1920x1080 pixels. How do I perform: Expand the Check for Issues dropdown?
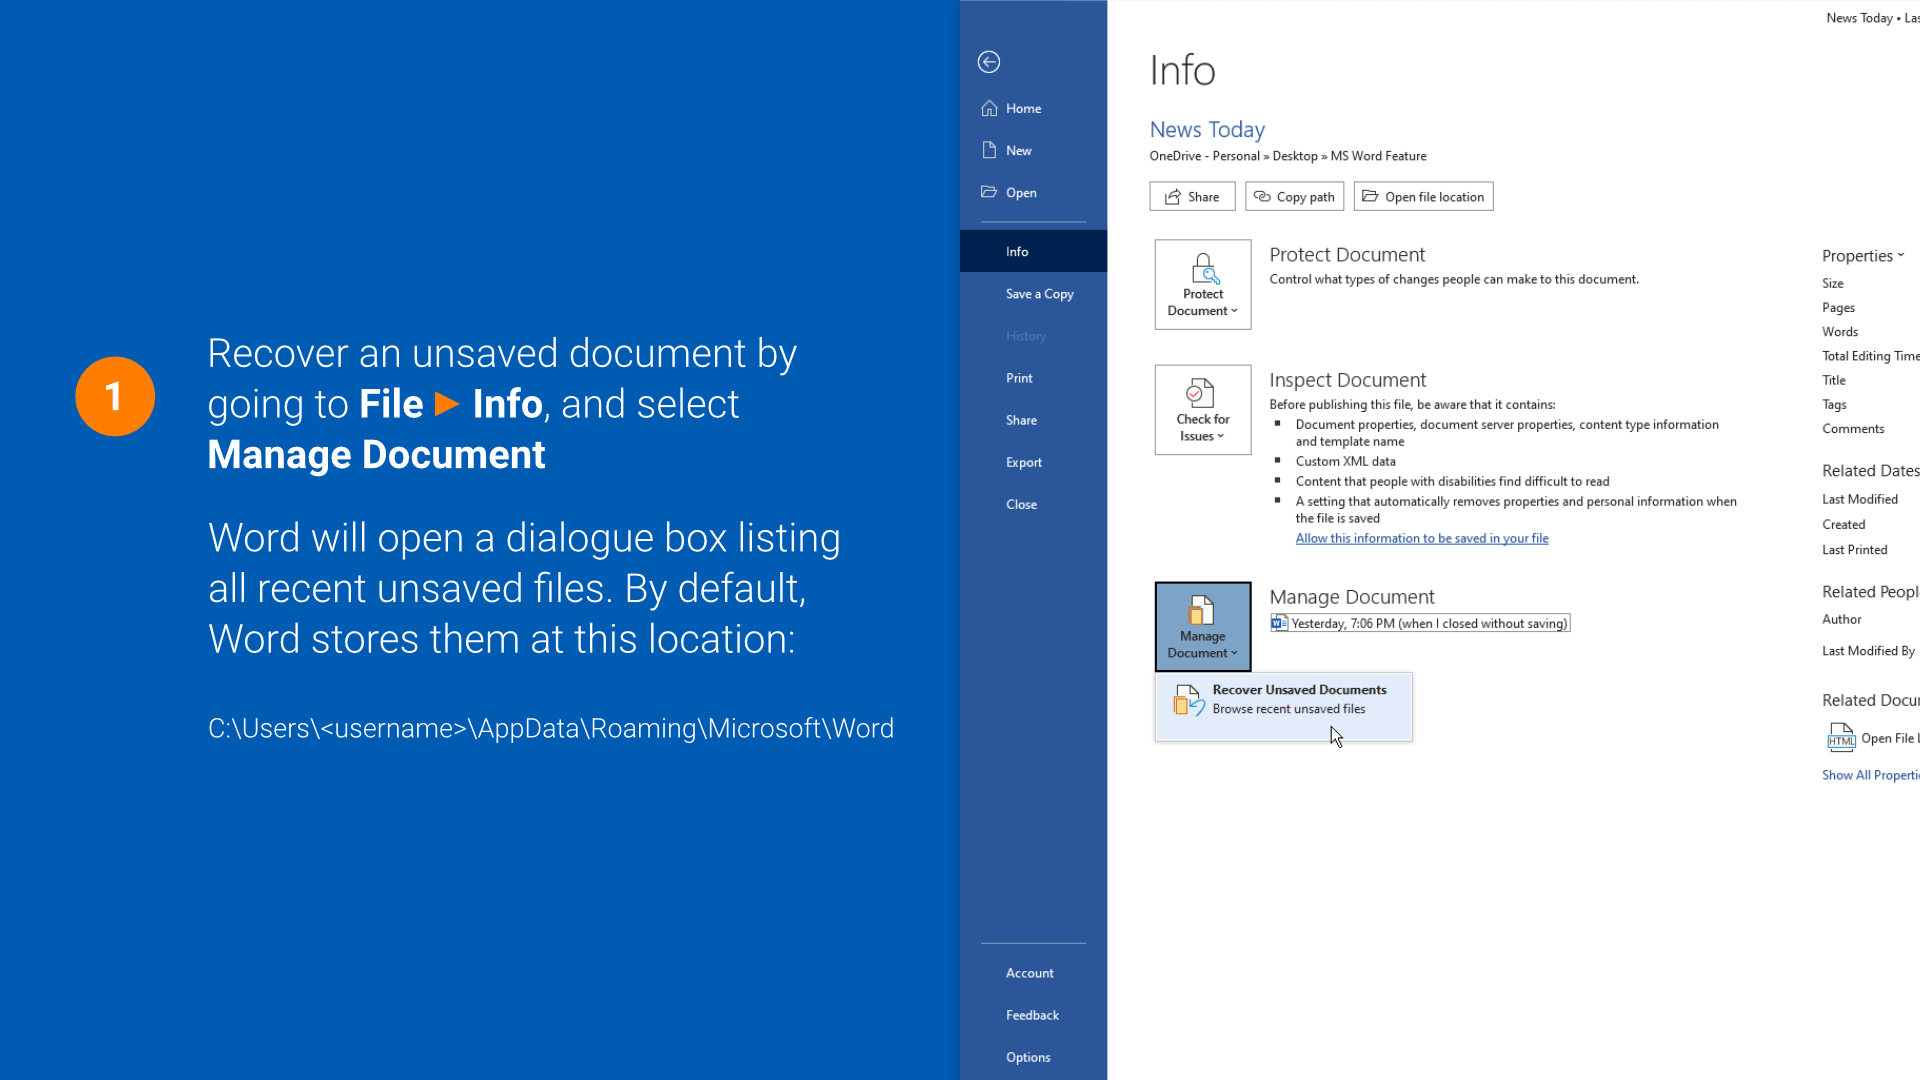1203,409
